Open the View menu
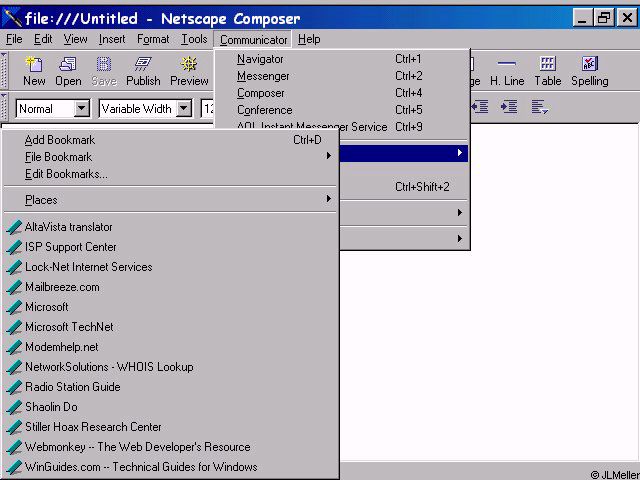The image size is (640, 480). [75, 39]
